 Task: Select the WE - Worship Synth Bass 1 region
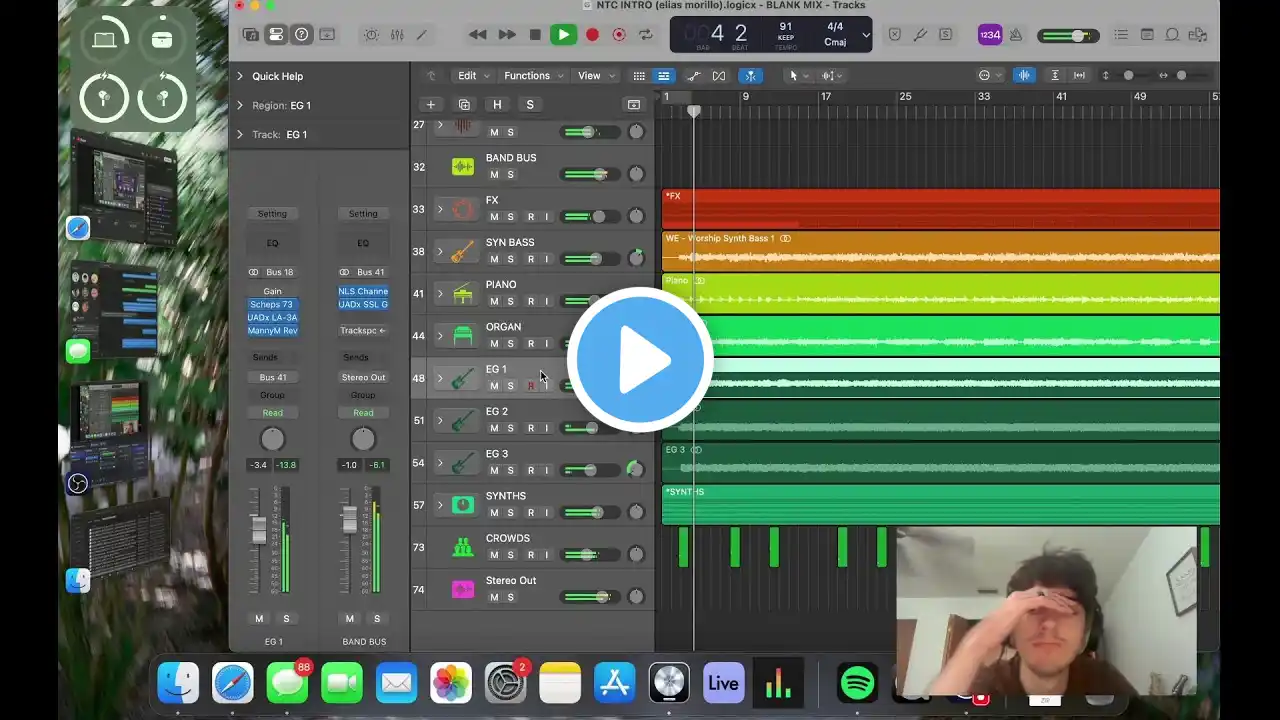pyautogui.click(x=940, y=250)
